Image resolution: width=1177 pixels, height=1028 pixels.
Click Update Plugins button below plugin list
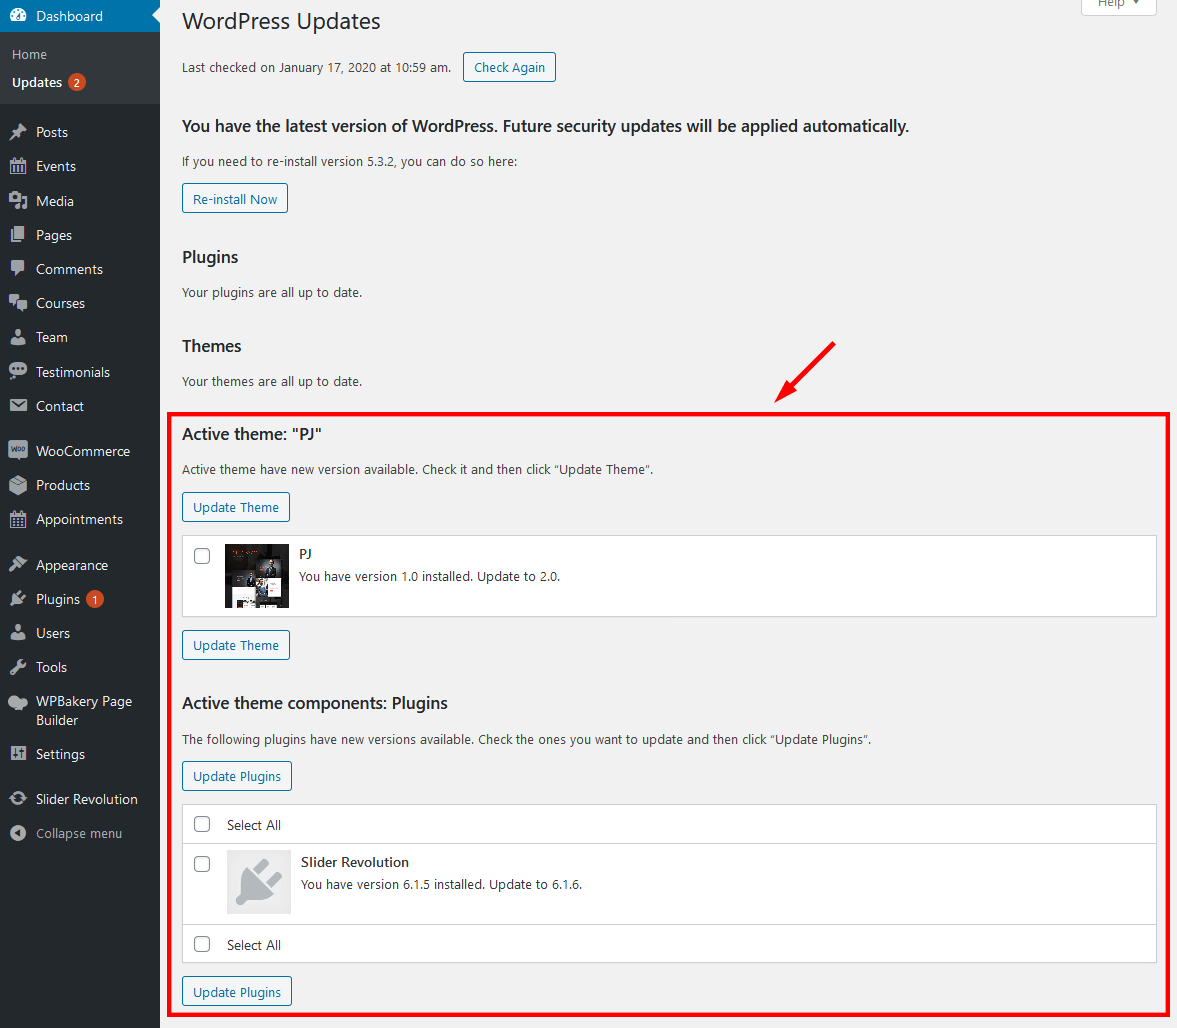point(236,992)
